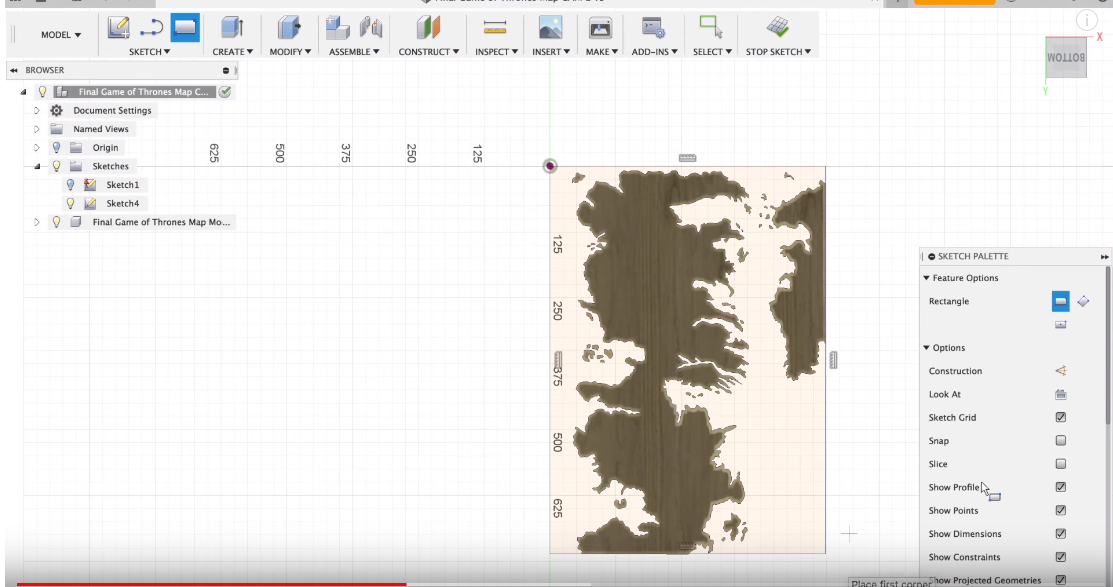Click the Look At icon
The height and width of the screenshot is (587, 1113).
tap(1060, 394)
